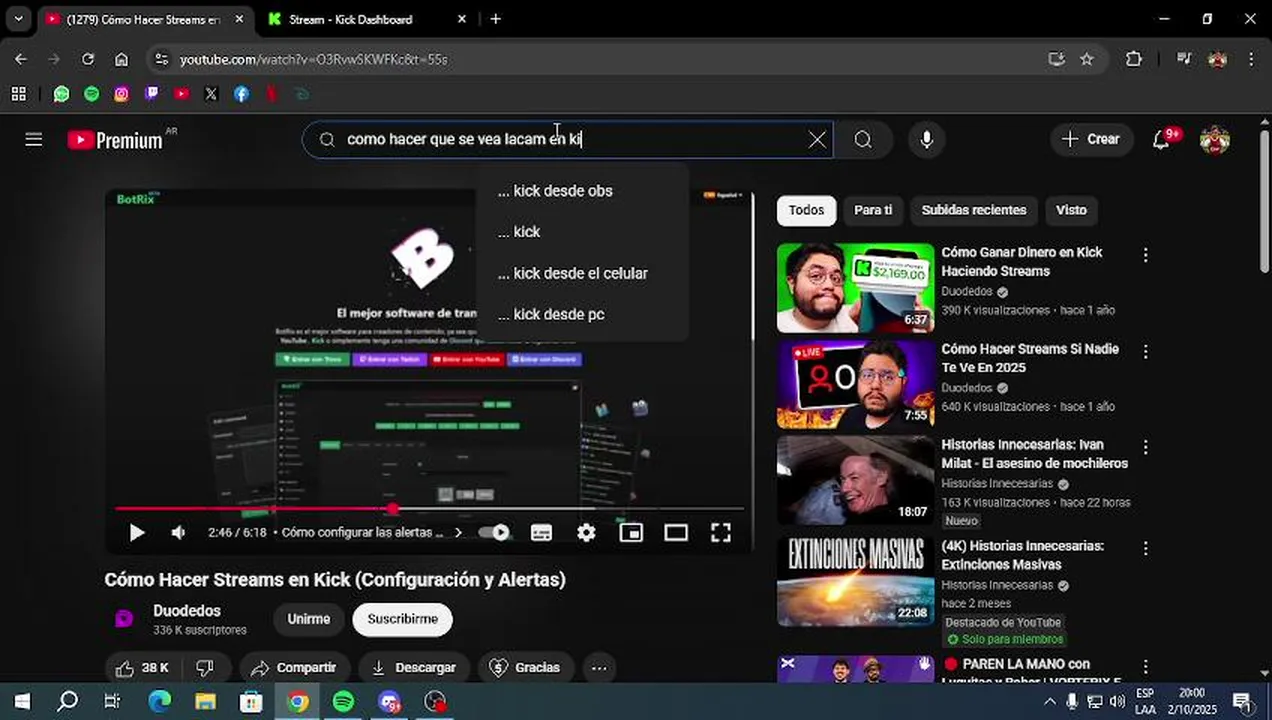Click the Descargar button
The height and width of the screenshot is (720, 1272).
[414, 668]
